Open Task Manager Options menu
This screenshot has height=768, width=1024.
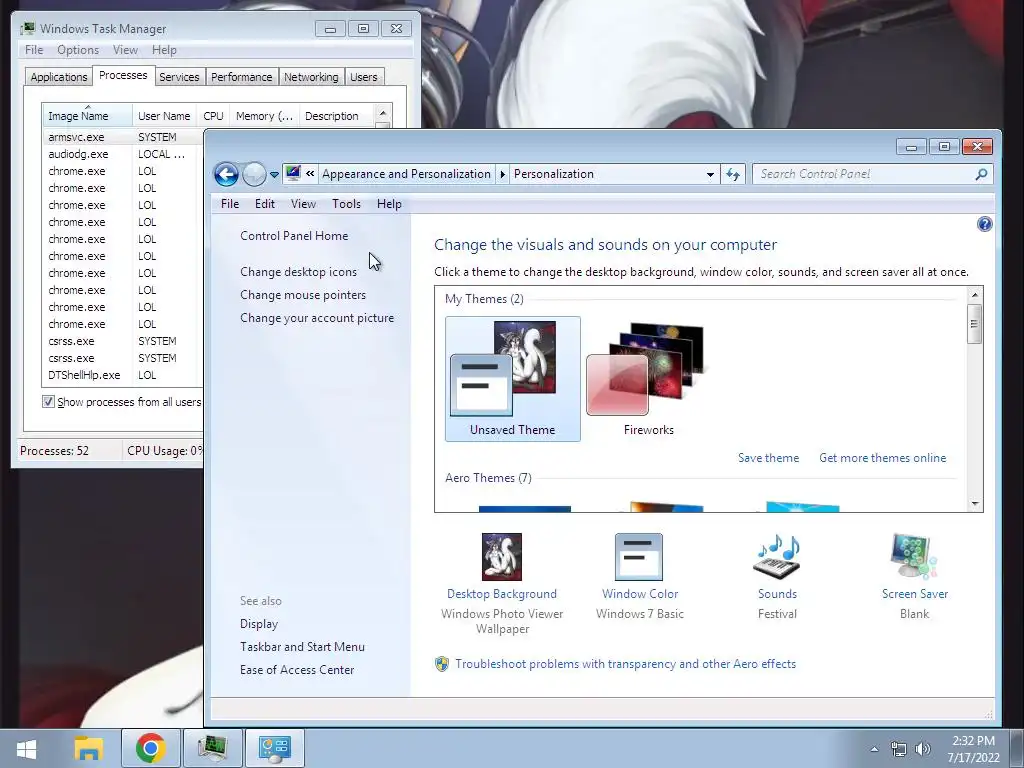(78, 50)
